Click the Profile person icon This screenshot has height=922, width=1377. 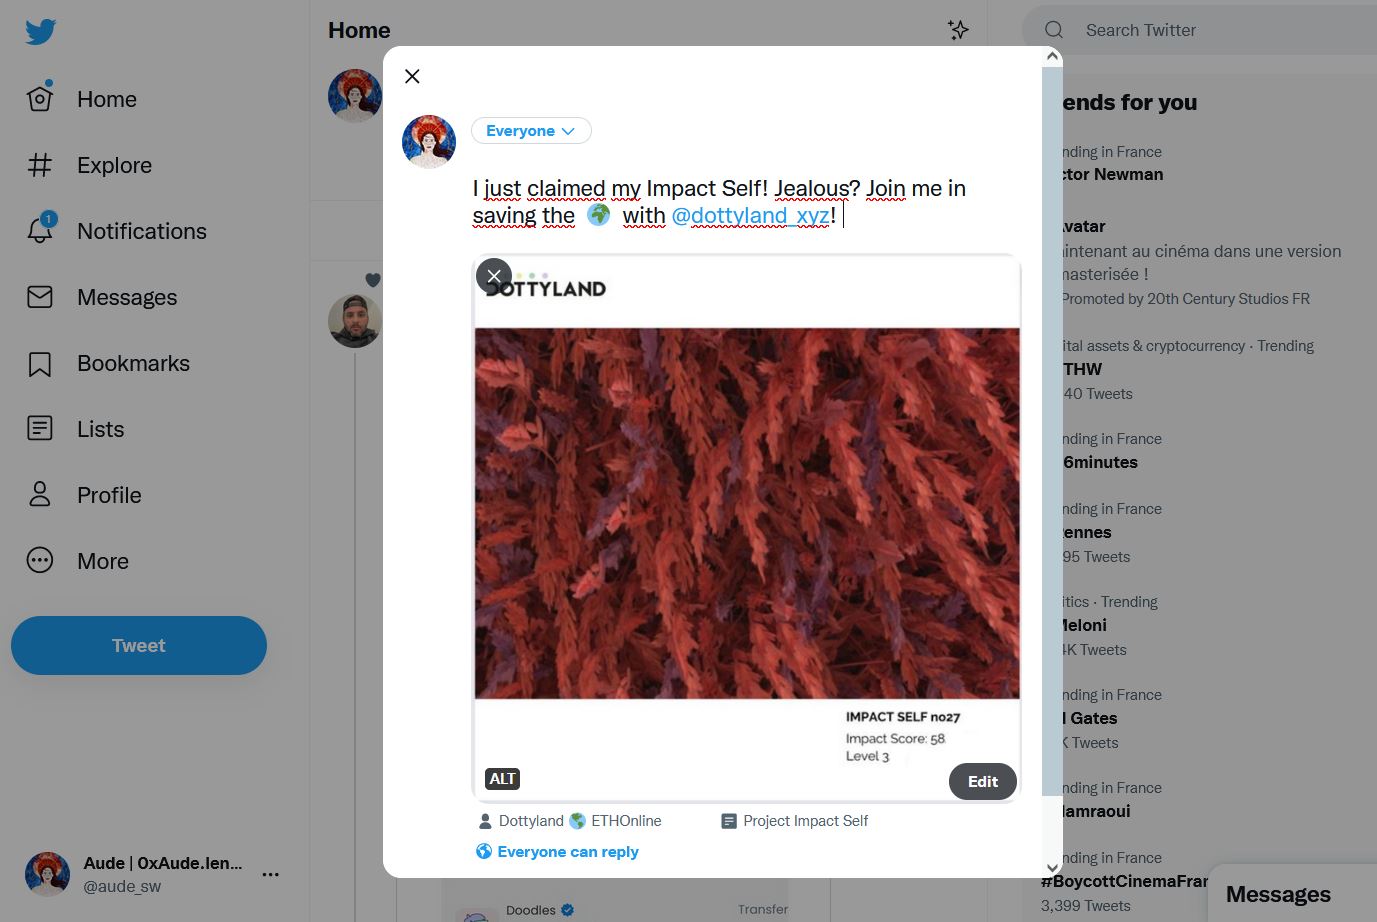40,494
